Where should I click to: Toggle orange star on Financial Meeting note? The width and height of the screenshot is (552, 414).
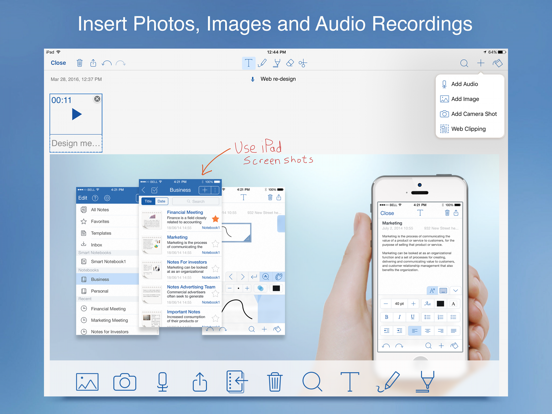coord(215,219)
